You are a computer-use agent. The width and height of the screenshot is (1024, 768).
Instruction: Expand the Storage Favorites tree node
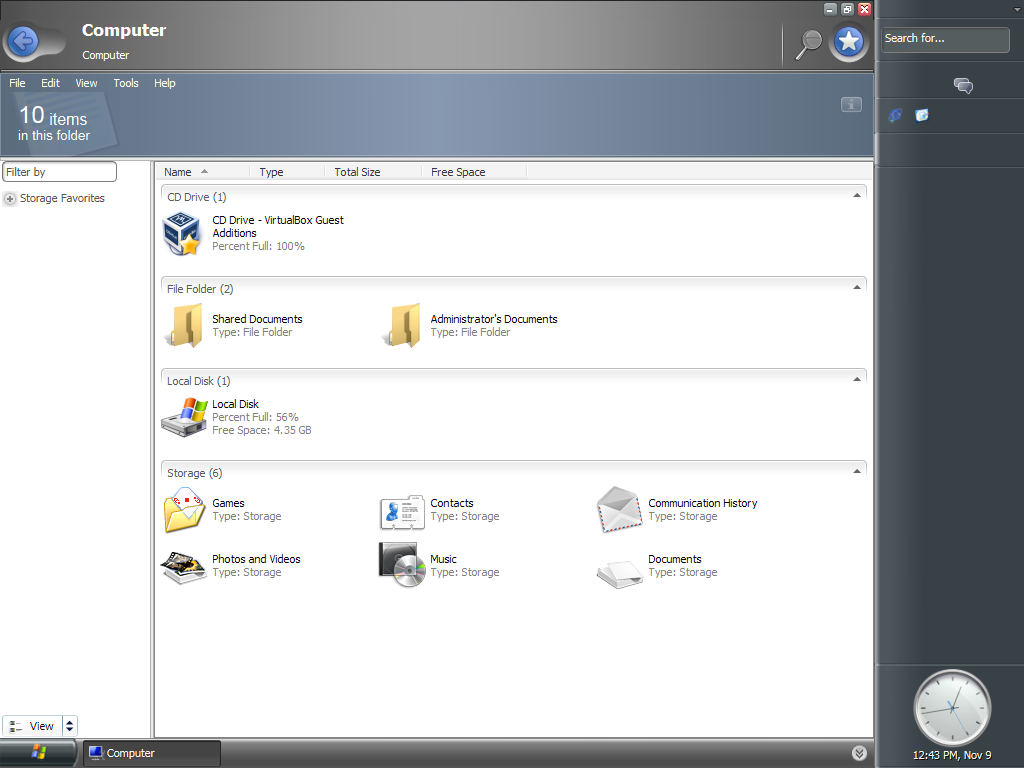tap(10, 199)
